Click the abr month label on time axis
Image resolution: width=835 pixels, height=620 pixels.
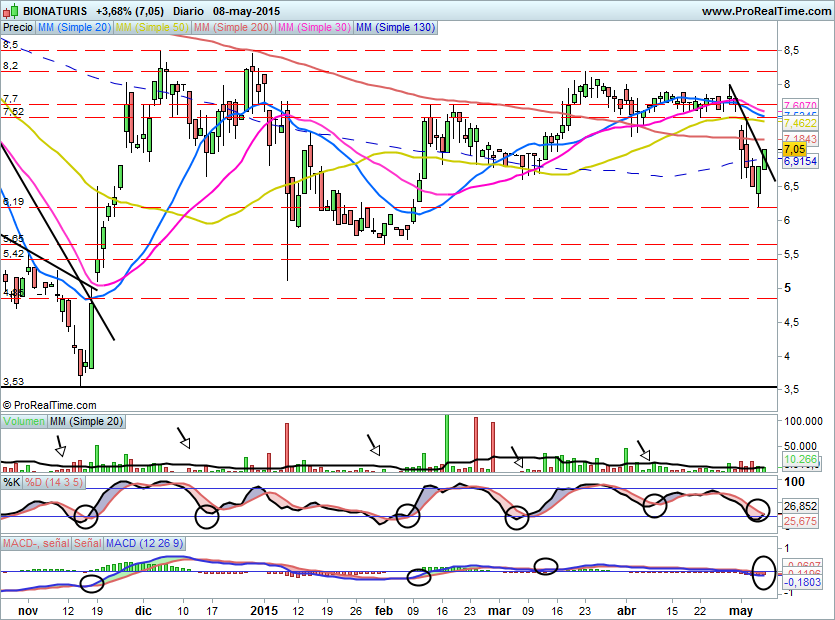tap(626, 610)
